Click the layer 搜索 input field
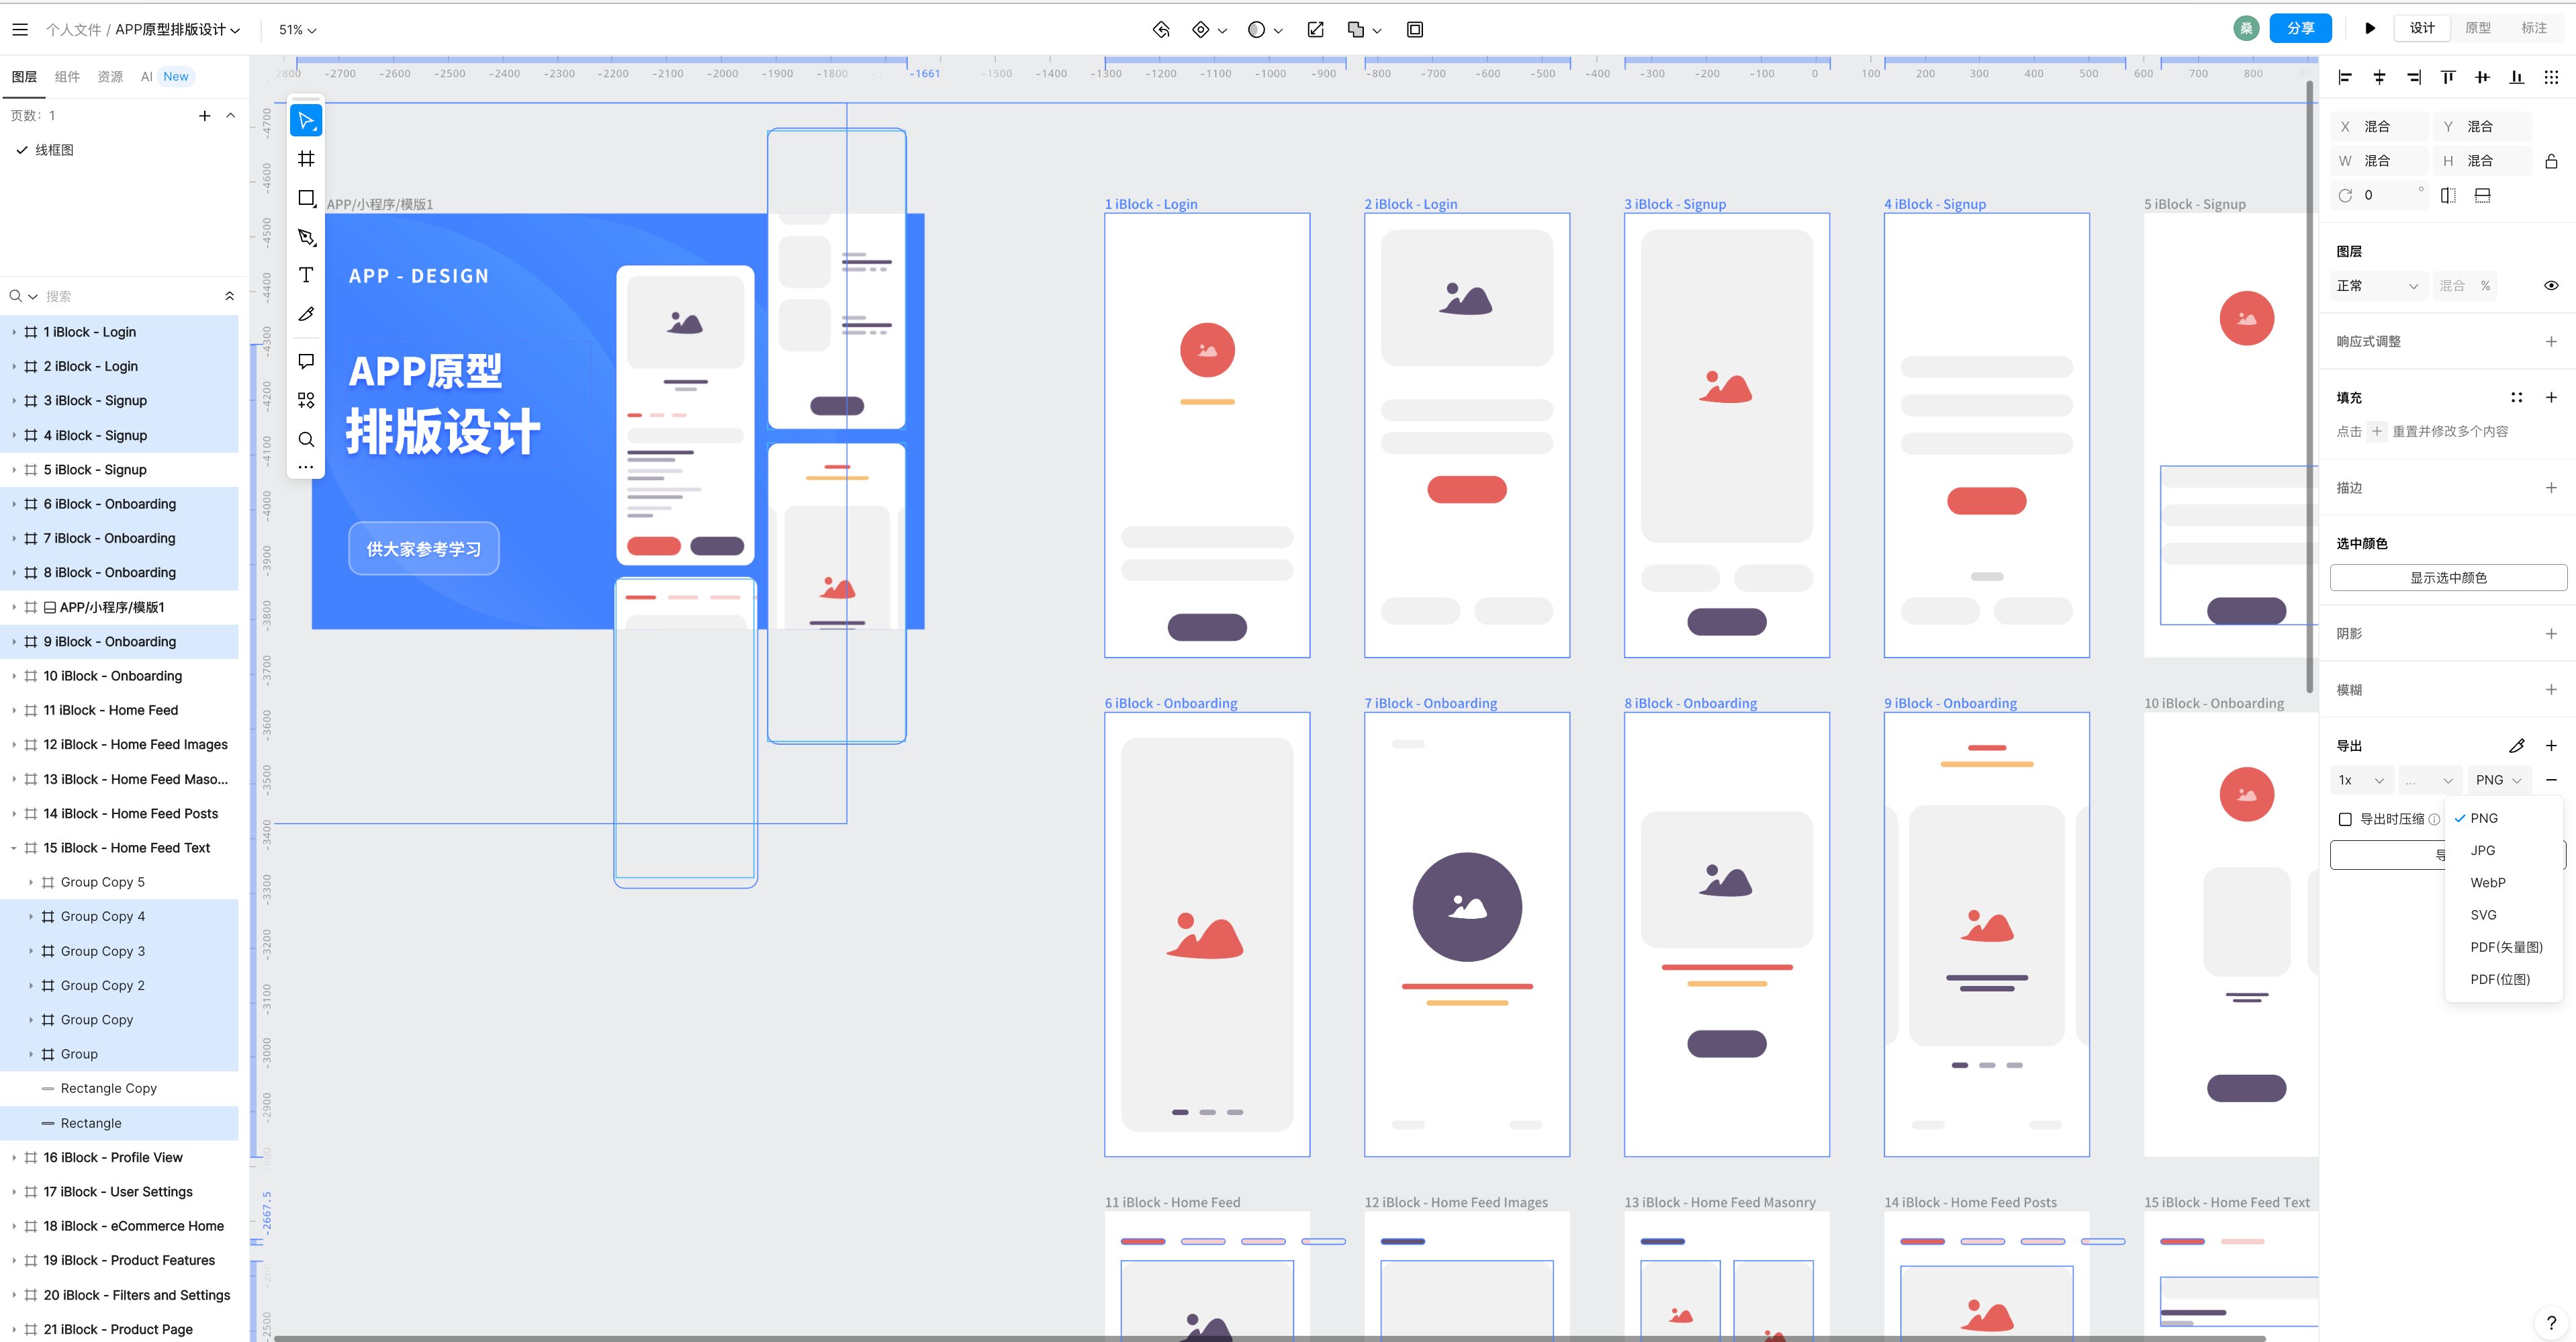The width and height of the screenshot is (2576, 1342). (x=130, y=296)
